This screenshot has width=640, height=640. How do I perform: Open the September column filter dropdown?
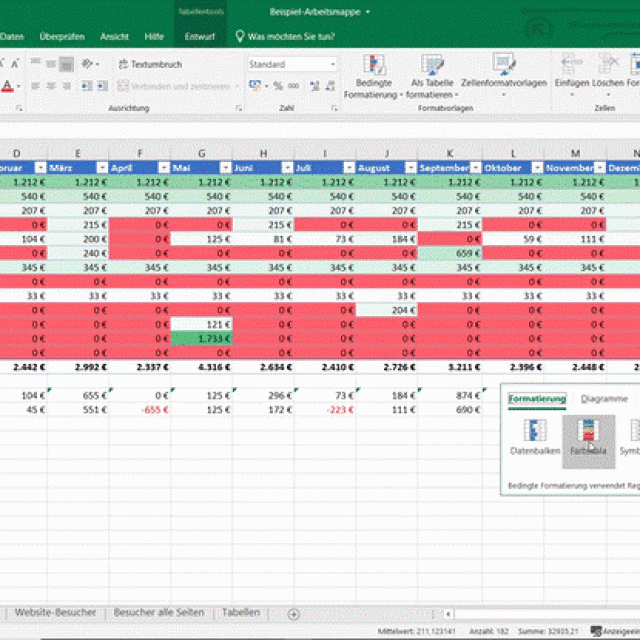click(x=476, y=168)
